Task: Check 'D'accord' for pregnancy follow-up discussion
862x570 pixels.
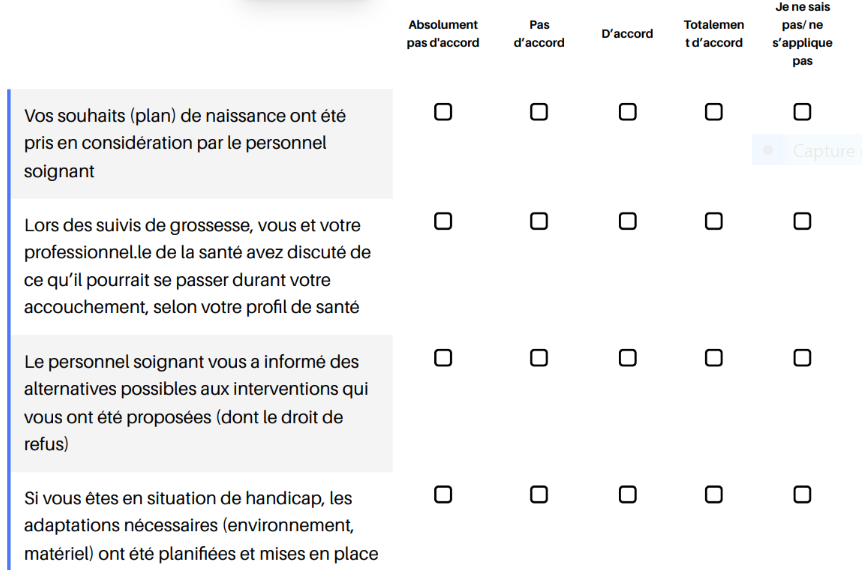Action: [627, 221]
